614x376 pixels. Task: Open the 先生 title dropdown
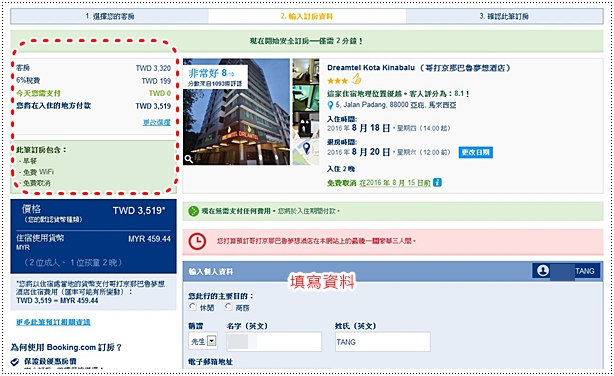coord(203,341)
